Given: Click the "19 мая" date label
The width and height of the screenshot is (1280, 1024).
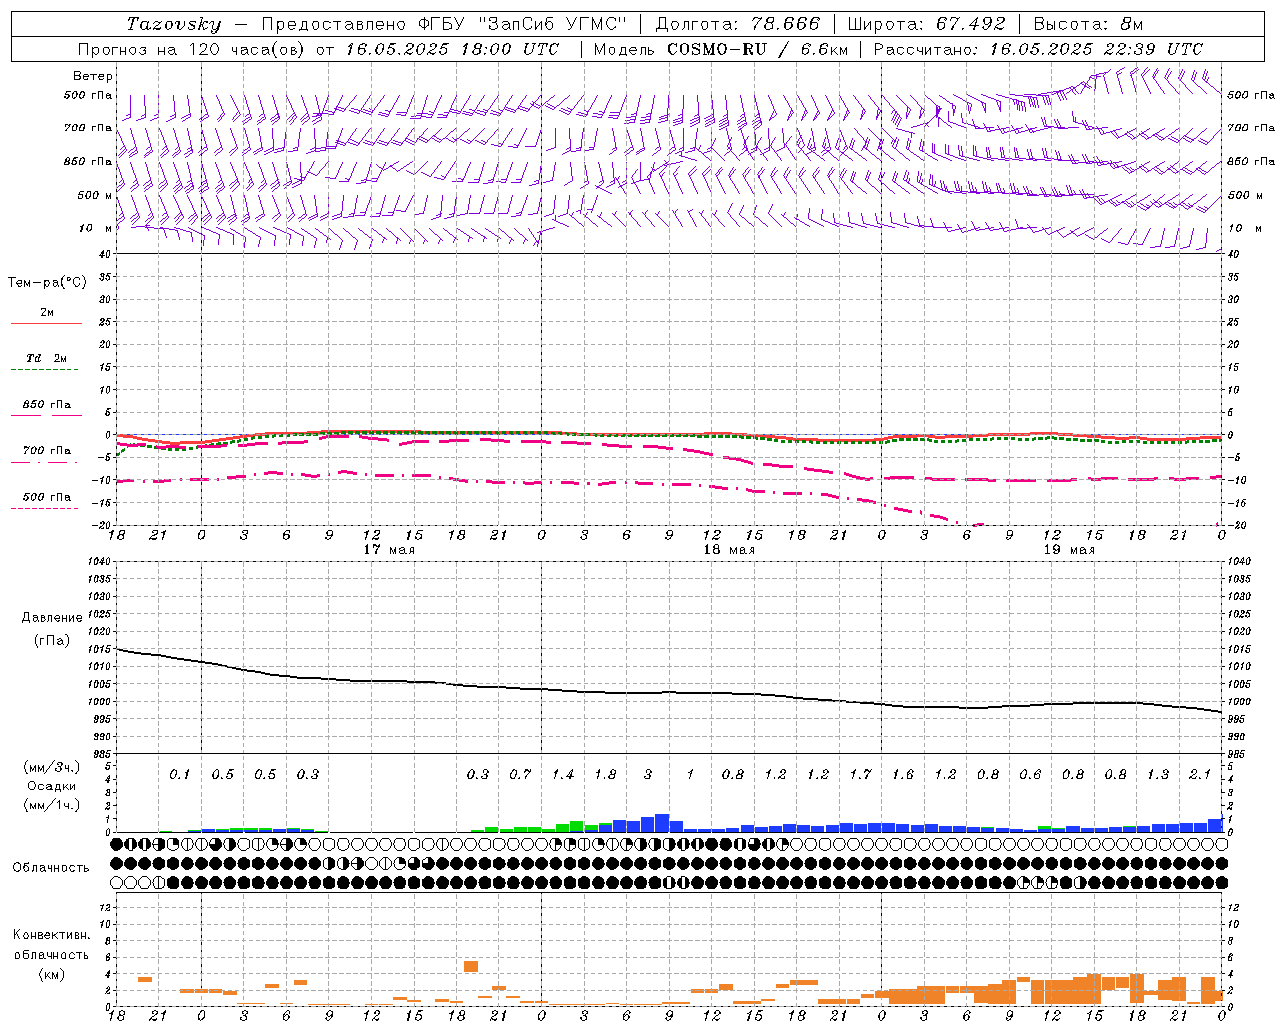Looking at the screenshot, I should click(1069, 550).
